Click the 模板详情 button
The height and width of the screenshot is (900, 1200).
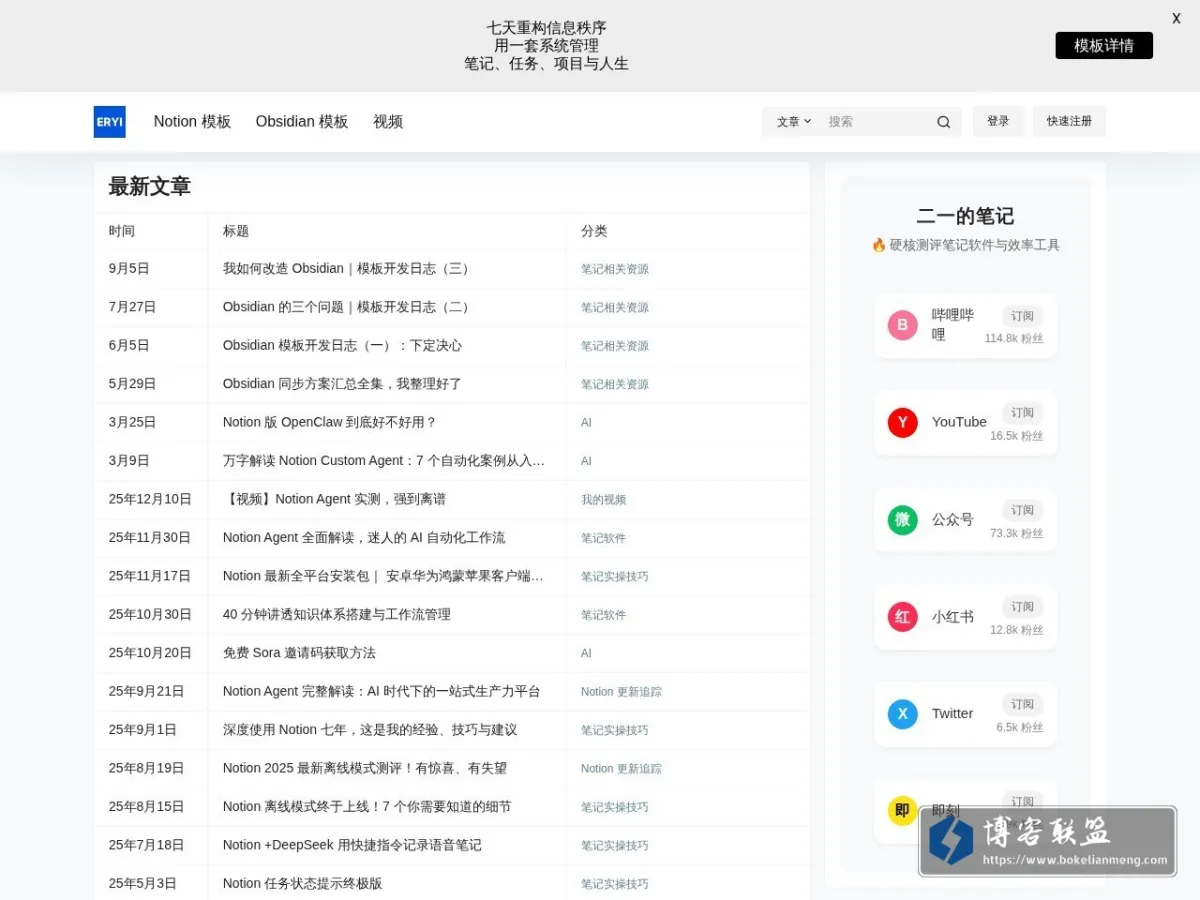coord(1104,46)
